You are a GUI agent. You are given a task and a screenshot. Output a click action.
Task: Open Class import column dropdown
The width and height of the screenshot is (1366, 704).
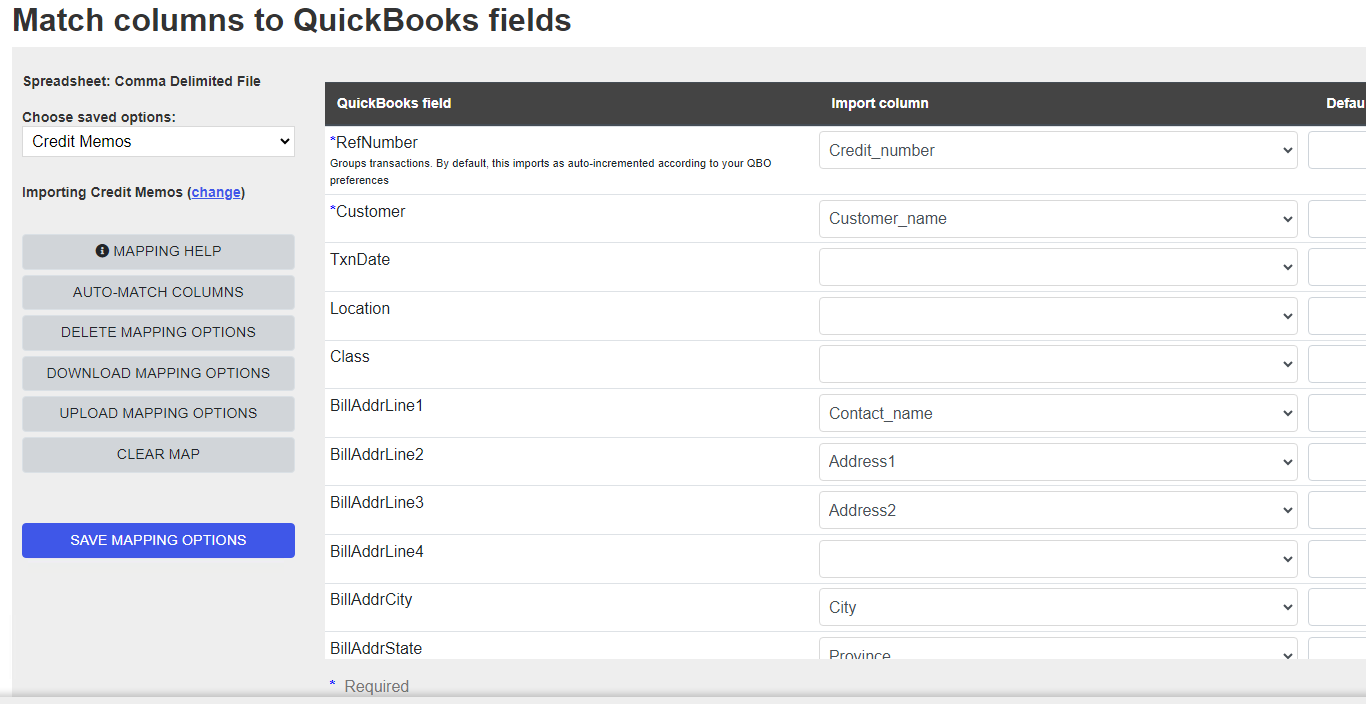1058,364
